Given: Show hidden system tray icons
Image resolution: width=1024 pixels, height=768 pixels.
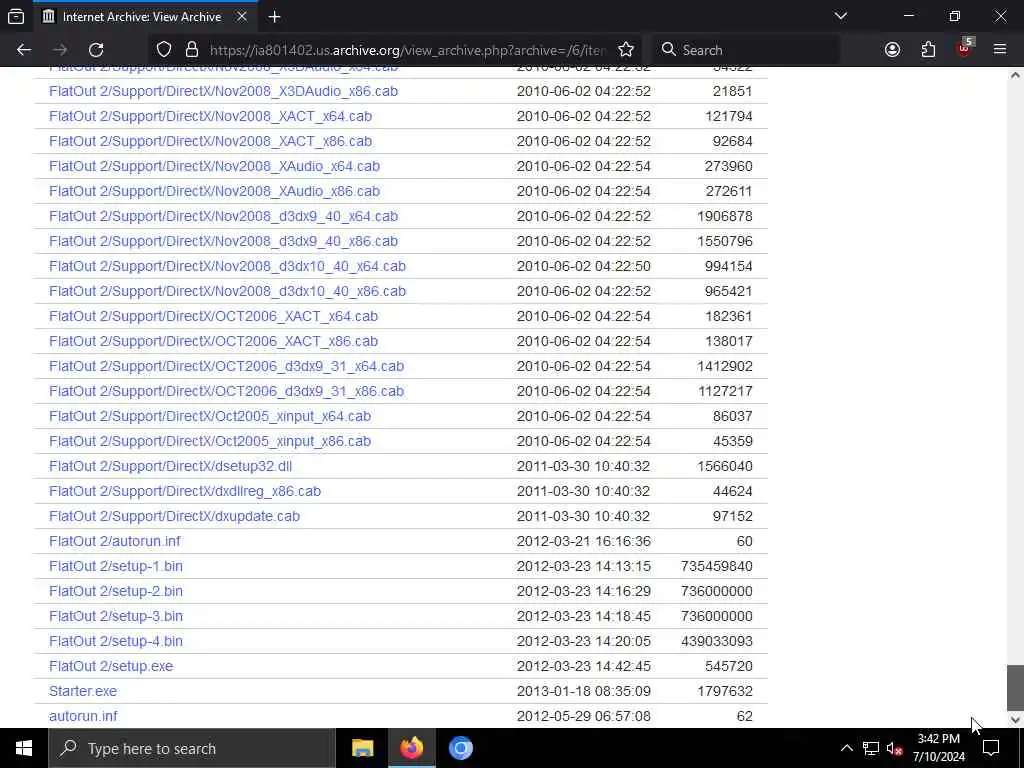Looking at the screenshot, I should coord(846,748).
